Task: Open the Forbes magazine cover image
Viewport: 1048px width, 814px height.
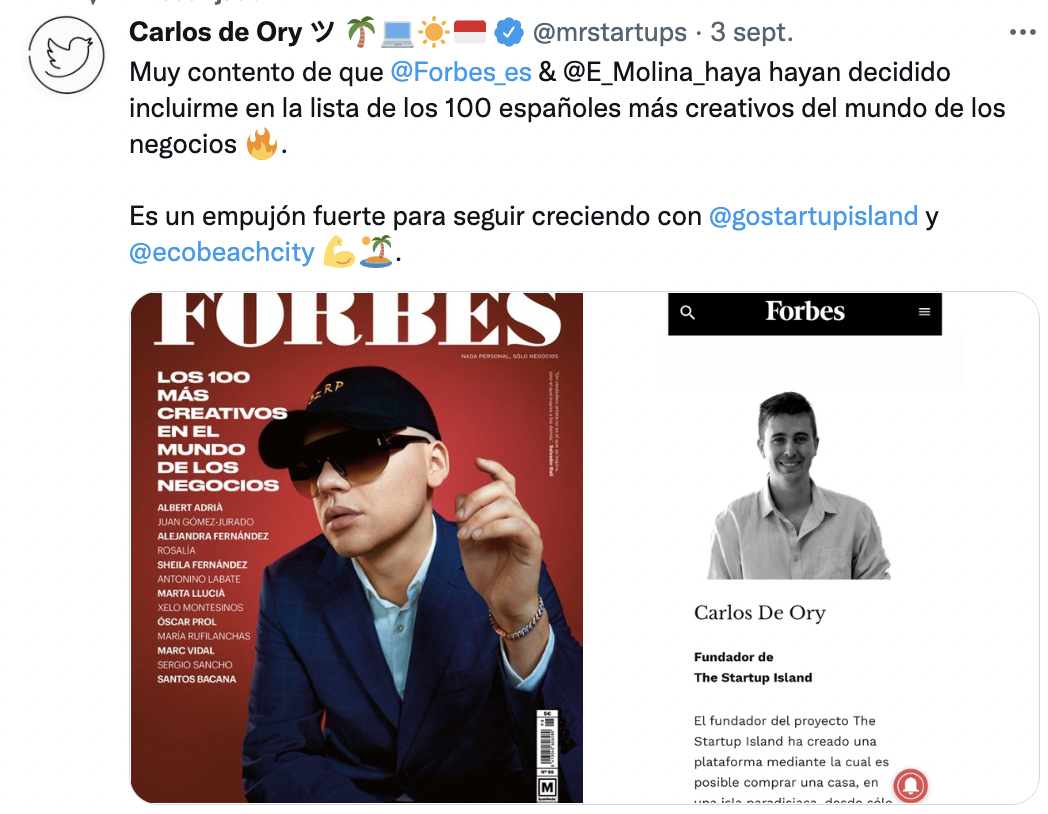Action: coord(356,547)
